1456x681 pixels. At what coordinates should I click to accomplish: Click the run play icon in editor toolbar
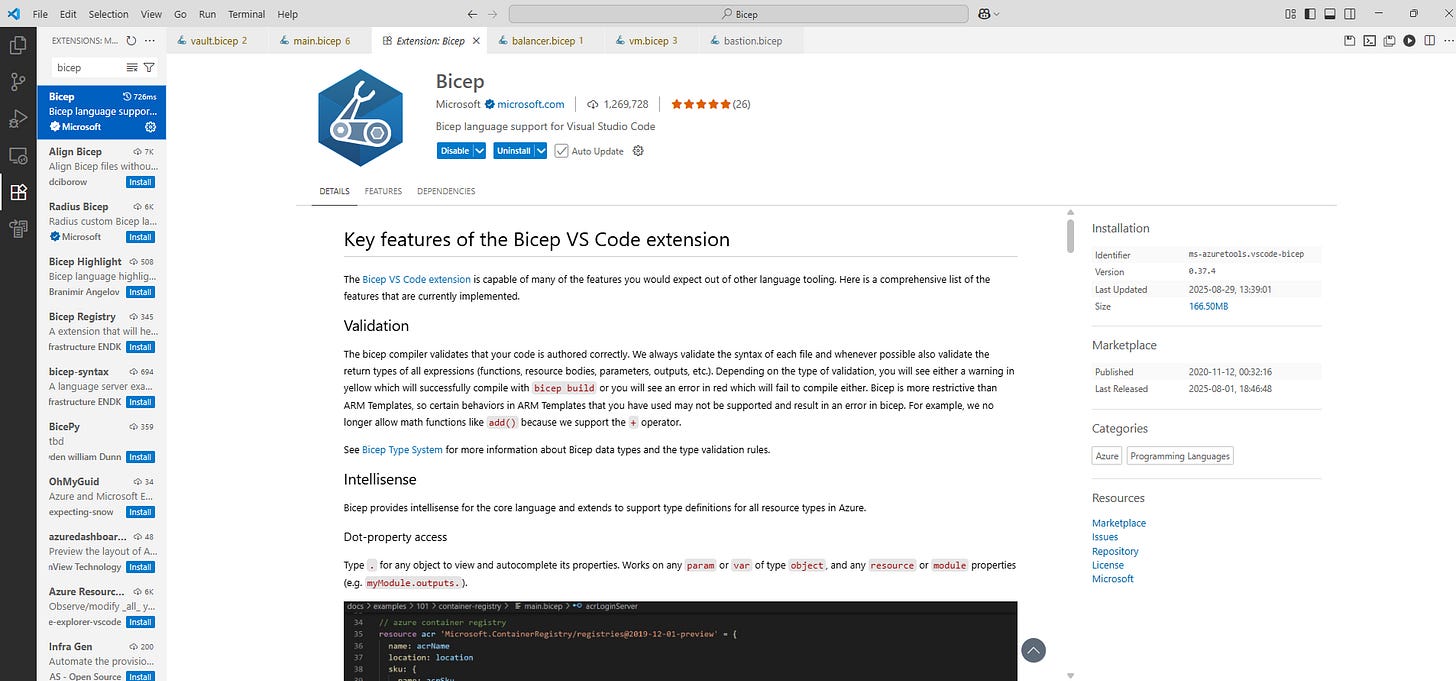1409,41
